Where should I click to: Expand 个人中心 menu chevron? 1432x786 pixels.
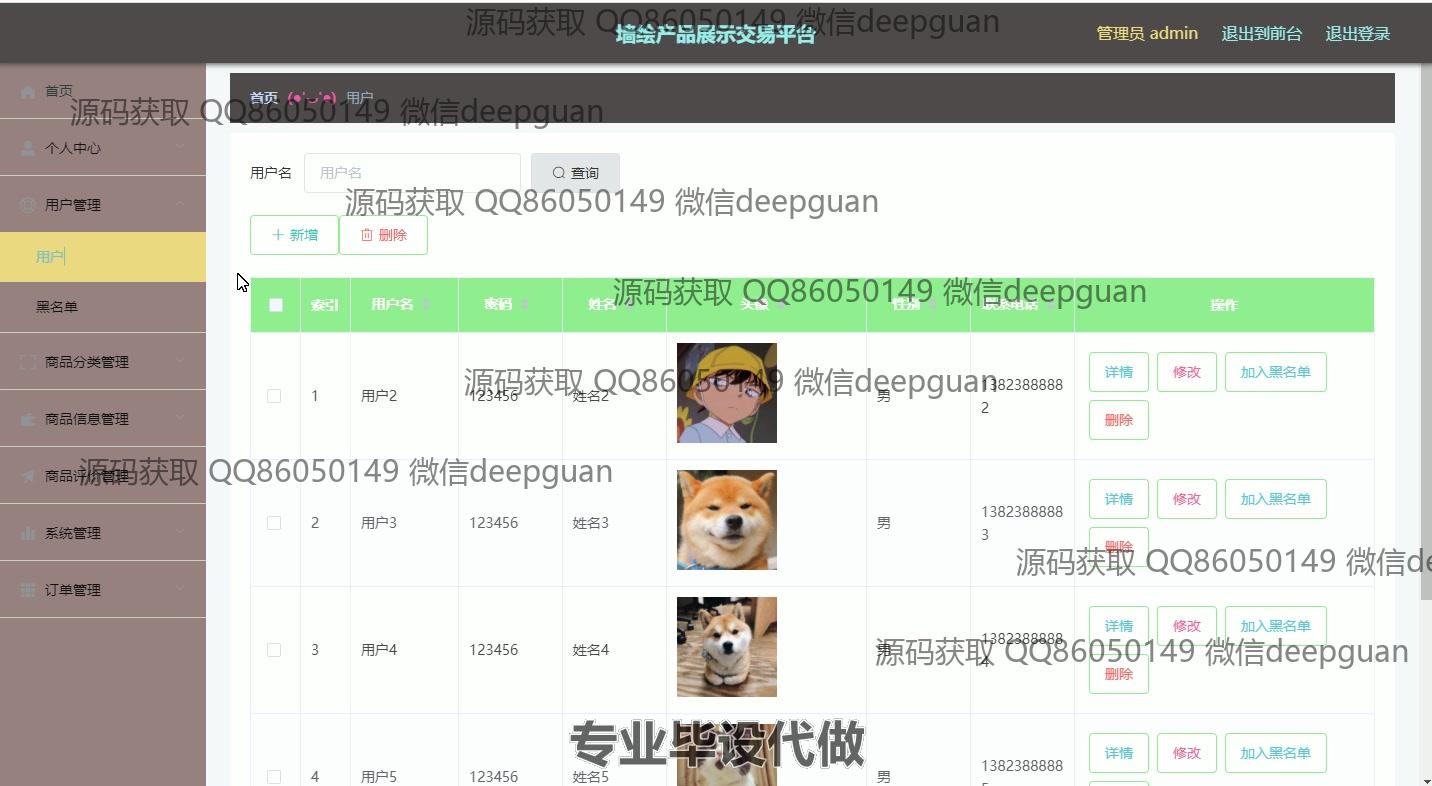click(180, 147)
